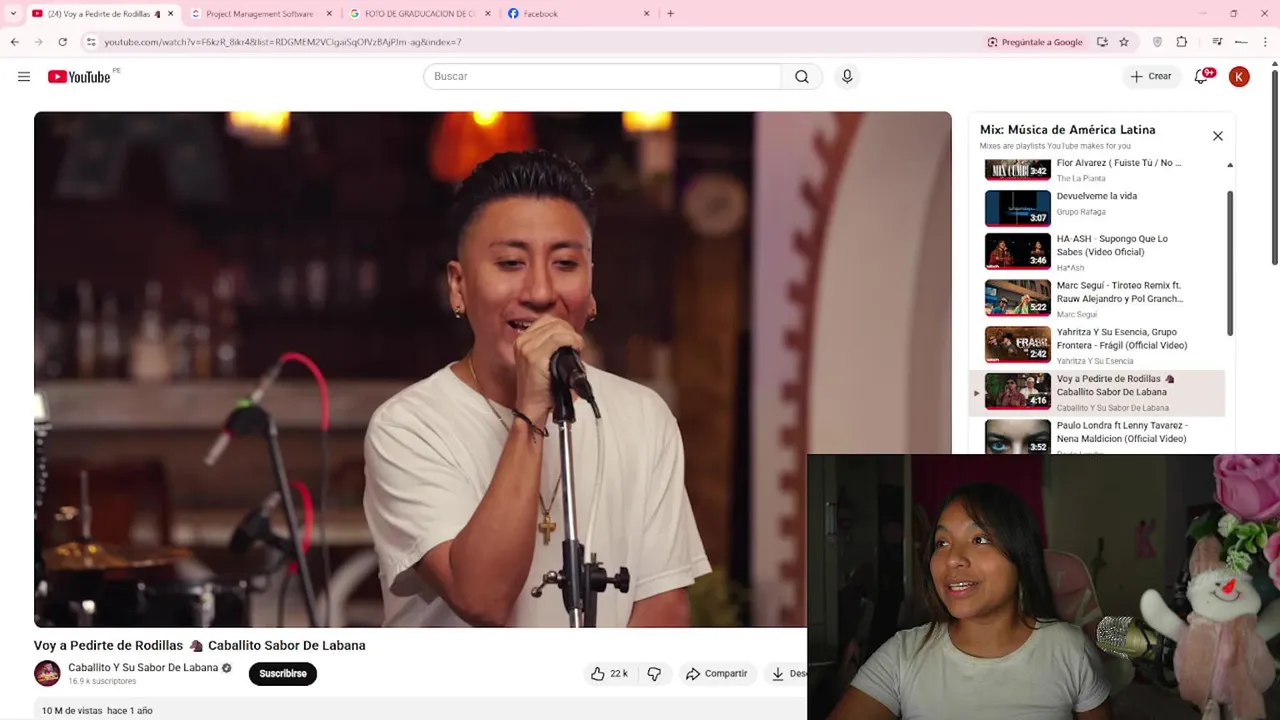This screenshot has height=720, width=1280.
Task: Bookmark this page with the star
Action: 1124,42
